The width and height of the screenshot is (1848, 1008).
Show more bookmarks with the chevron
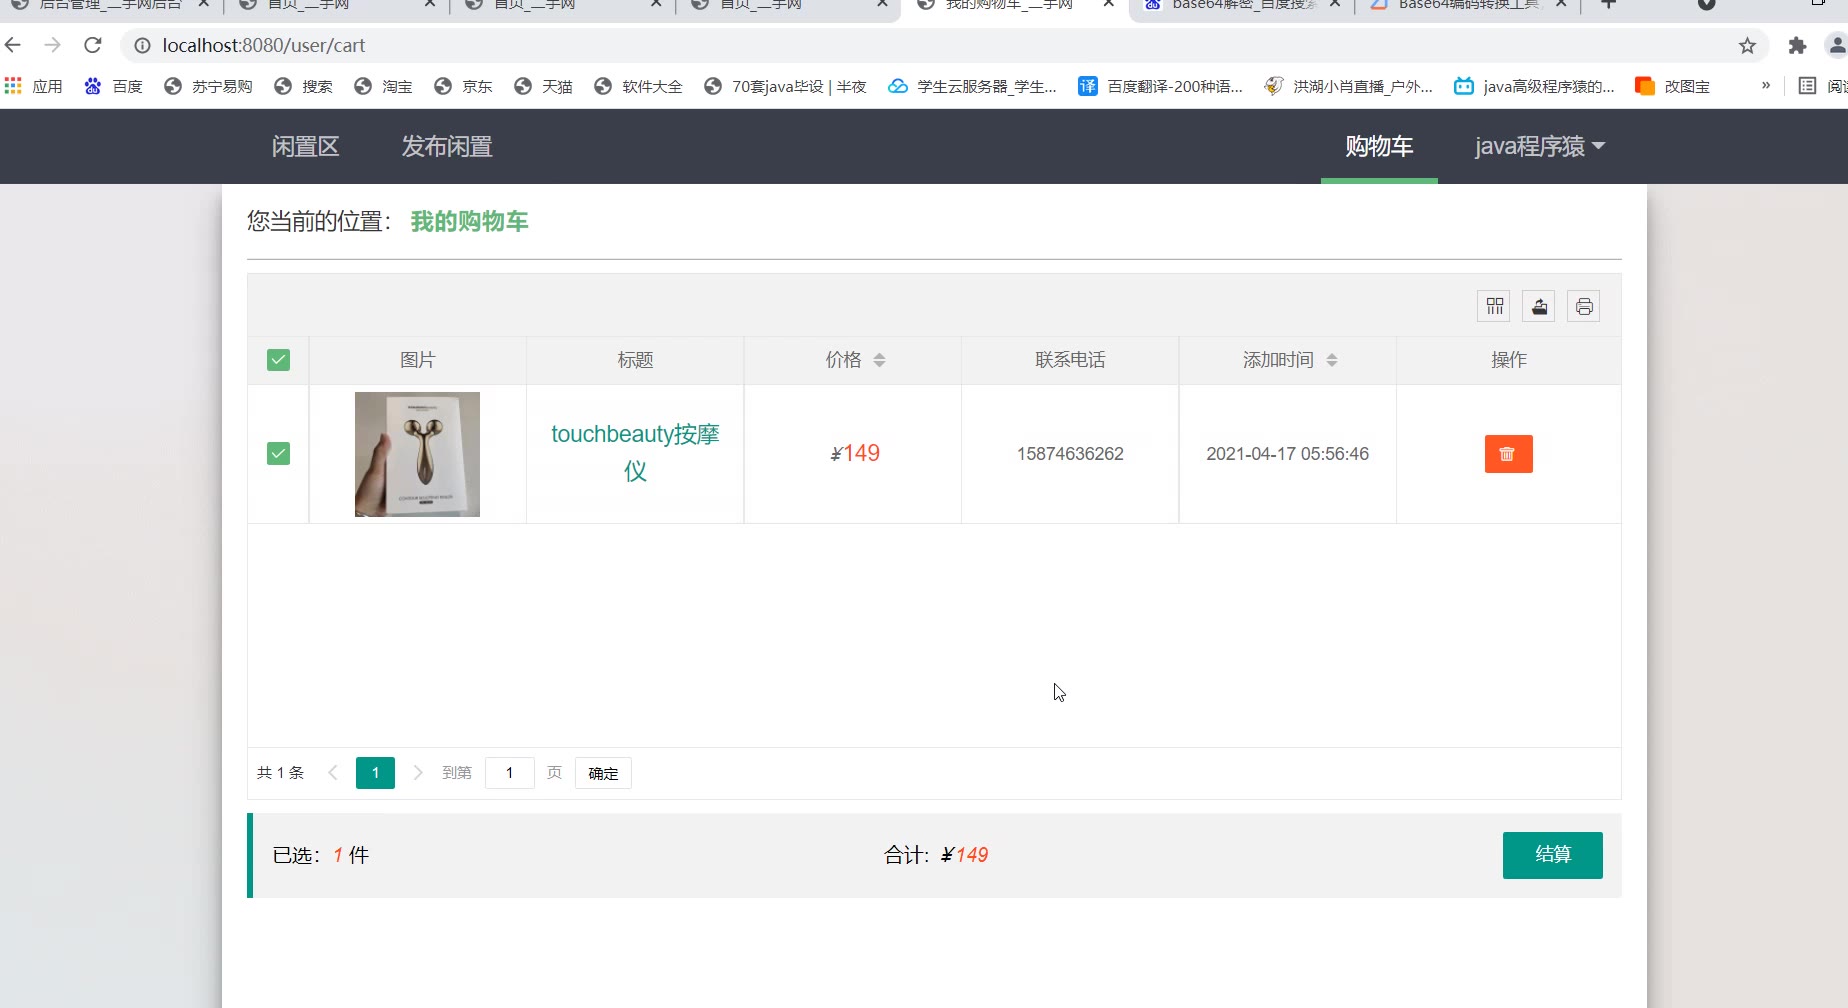pos(1766,86)
